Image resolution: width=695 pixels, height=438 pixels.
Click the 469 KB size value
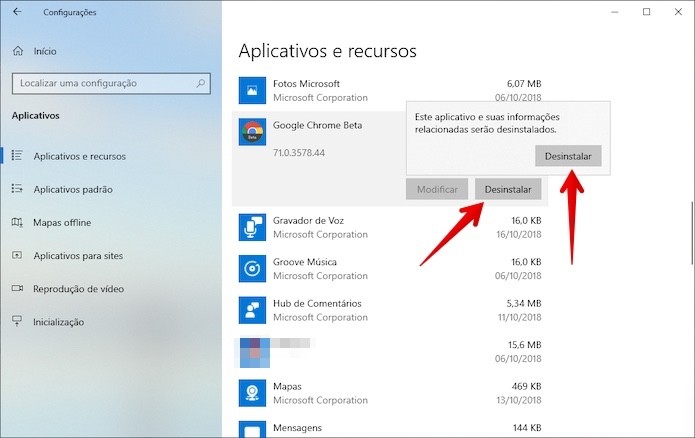527,387
